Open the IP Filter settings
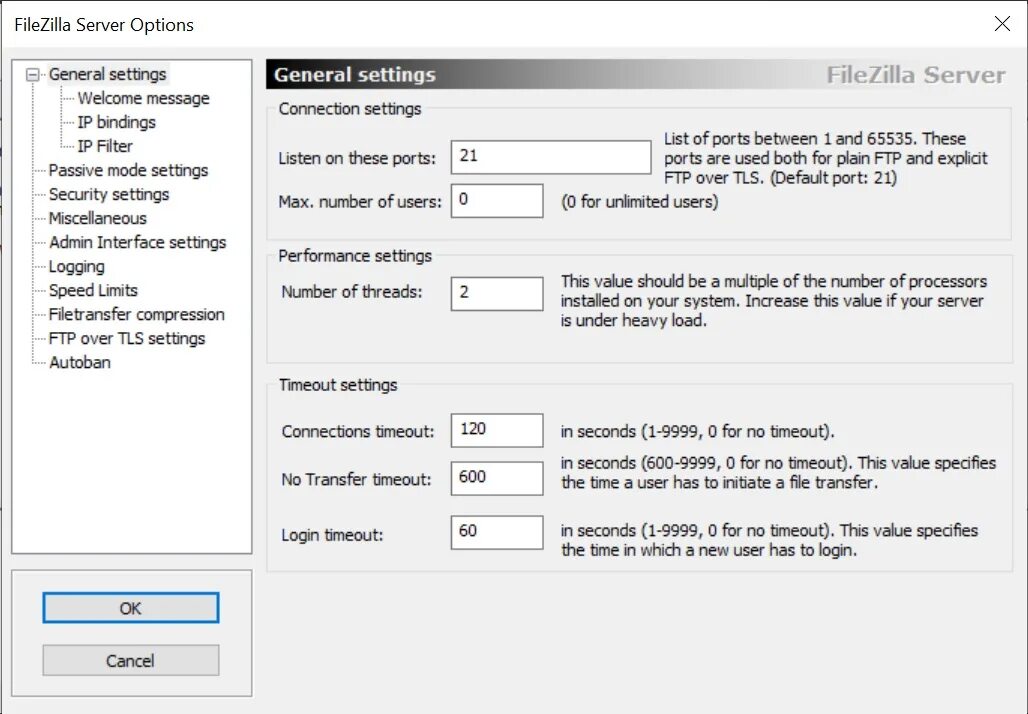This screenshot has height=714, width=1028. tap(105, 146)
